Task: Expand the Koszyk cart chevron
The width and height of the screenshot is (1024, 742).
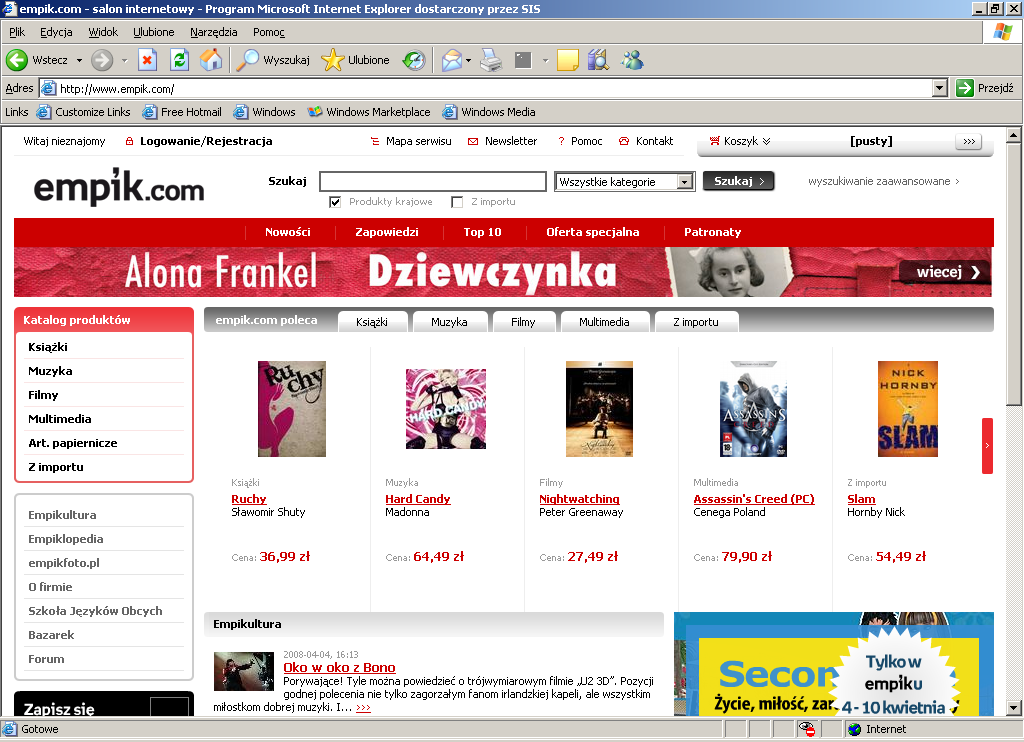Action: pos(766,141)
